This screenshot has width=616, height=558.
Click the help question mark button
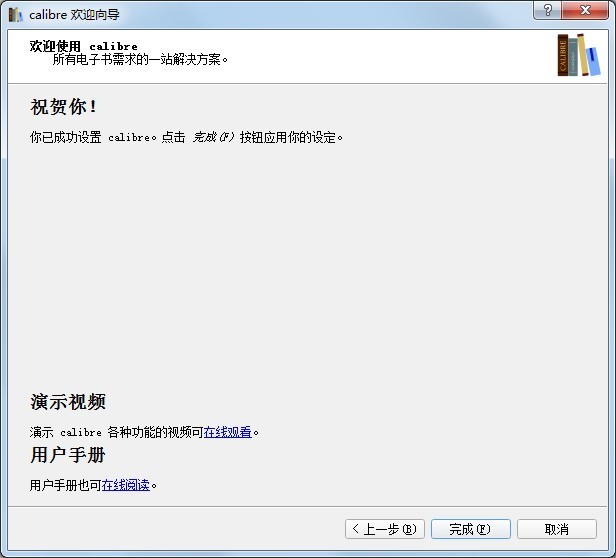pos(548,10)
